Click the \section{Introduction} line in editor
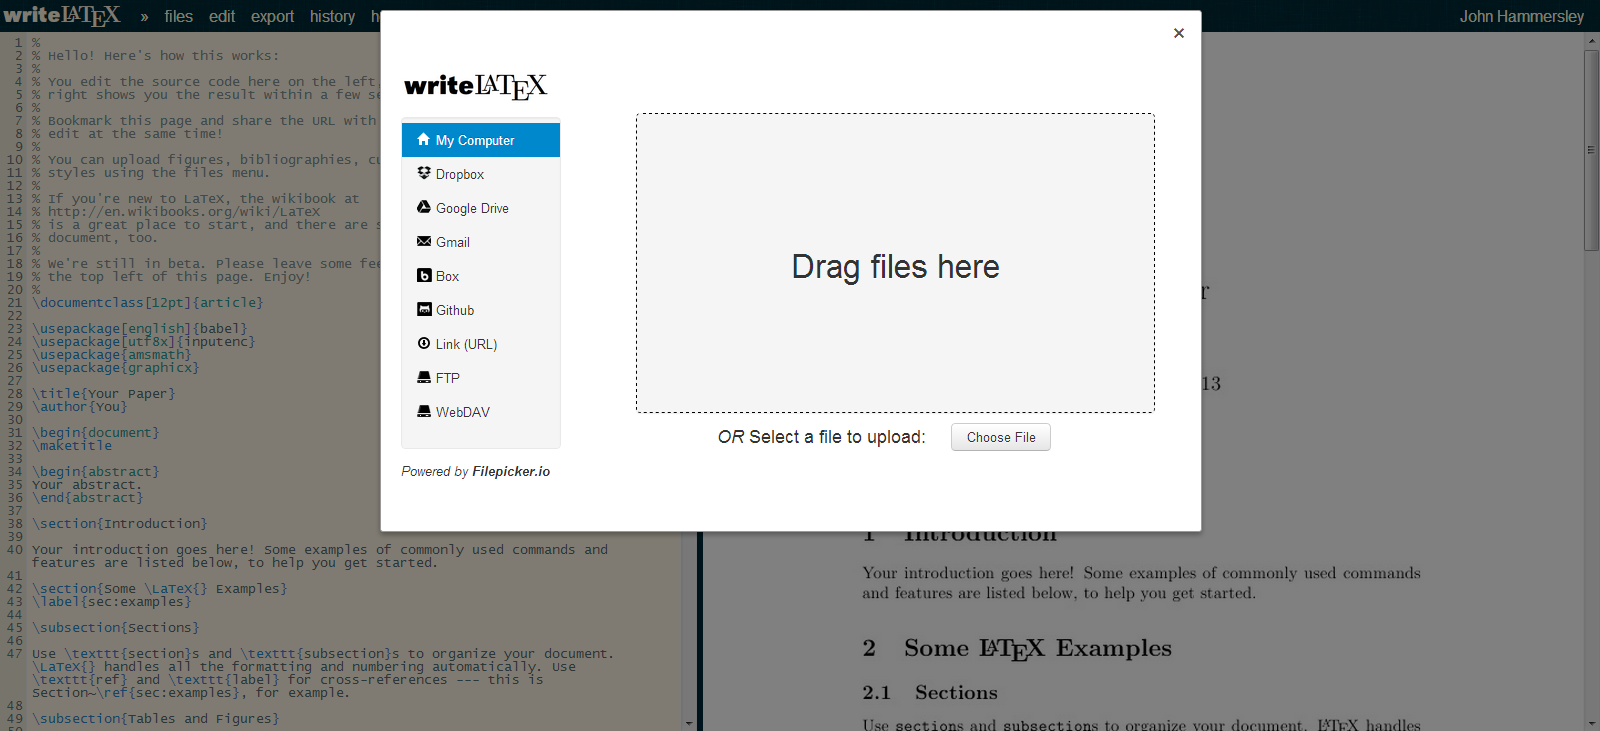Viewport: 1600px width, 731px height. pyautogui.click(x=120, y=523)
